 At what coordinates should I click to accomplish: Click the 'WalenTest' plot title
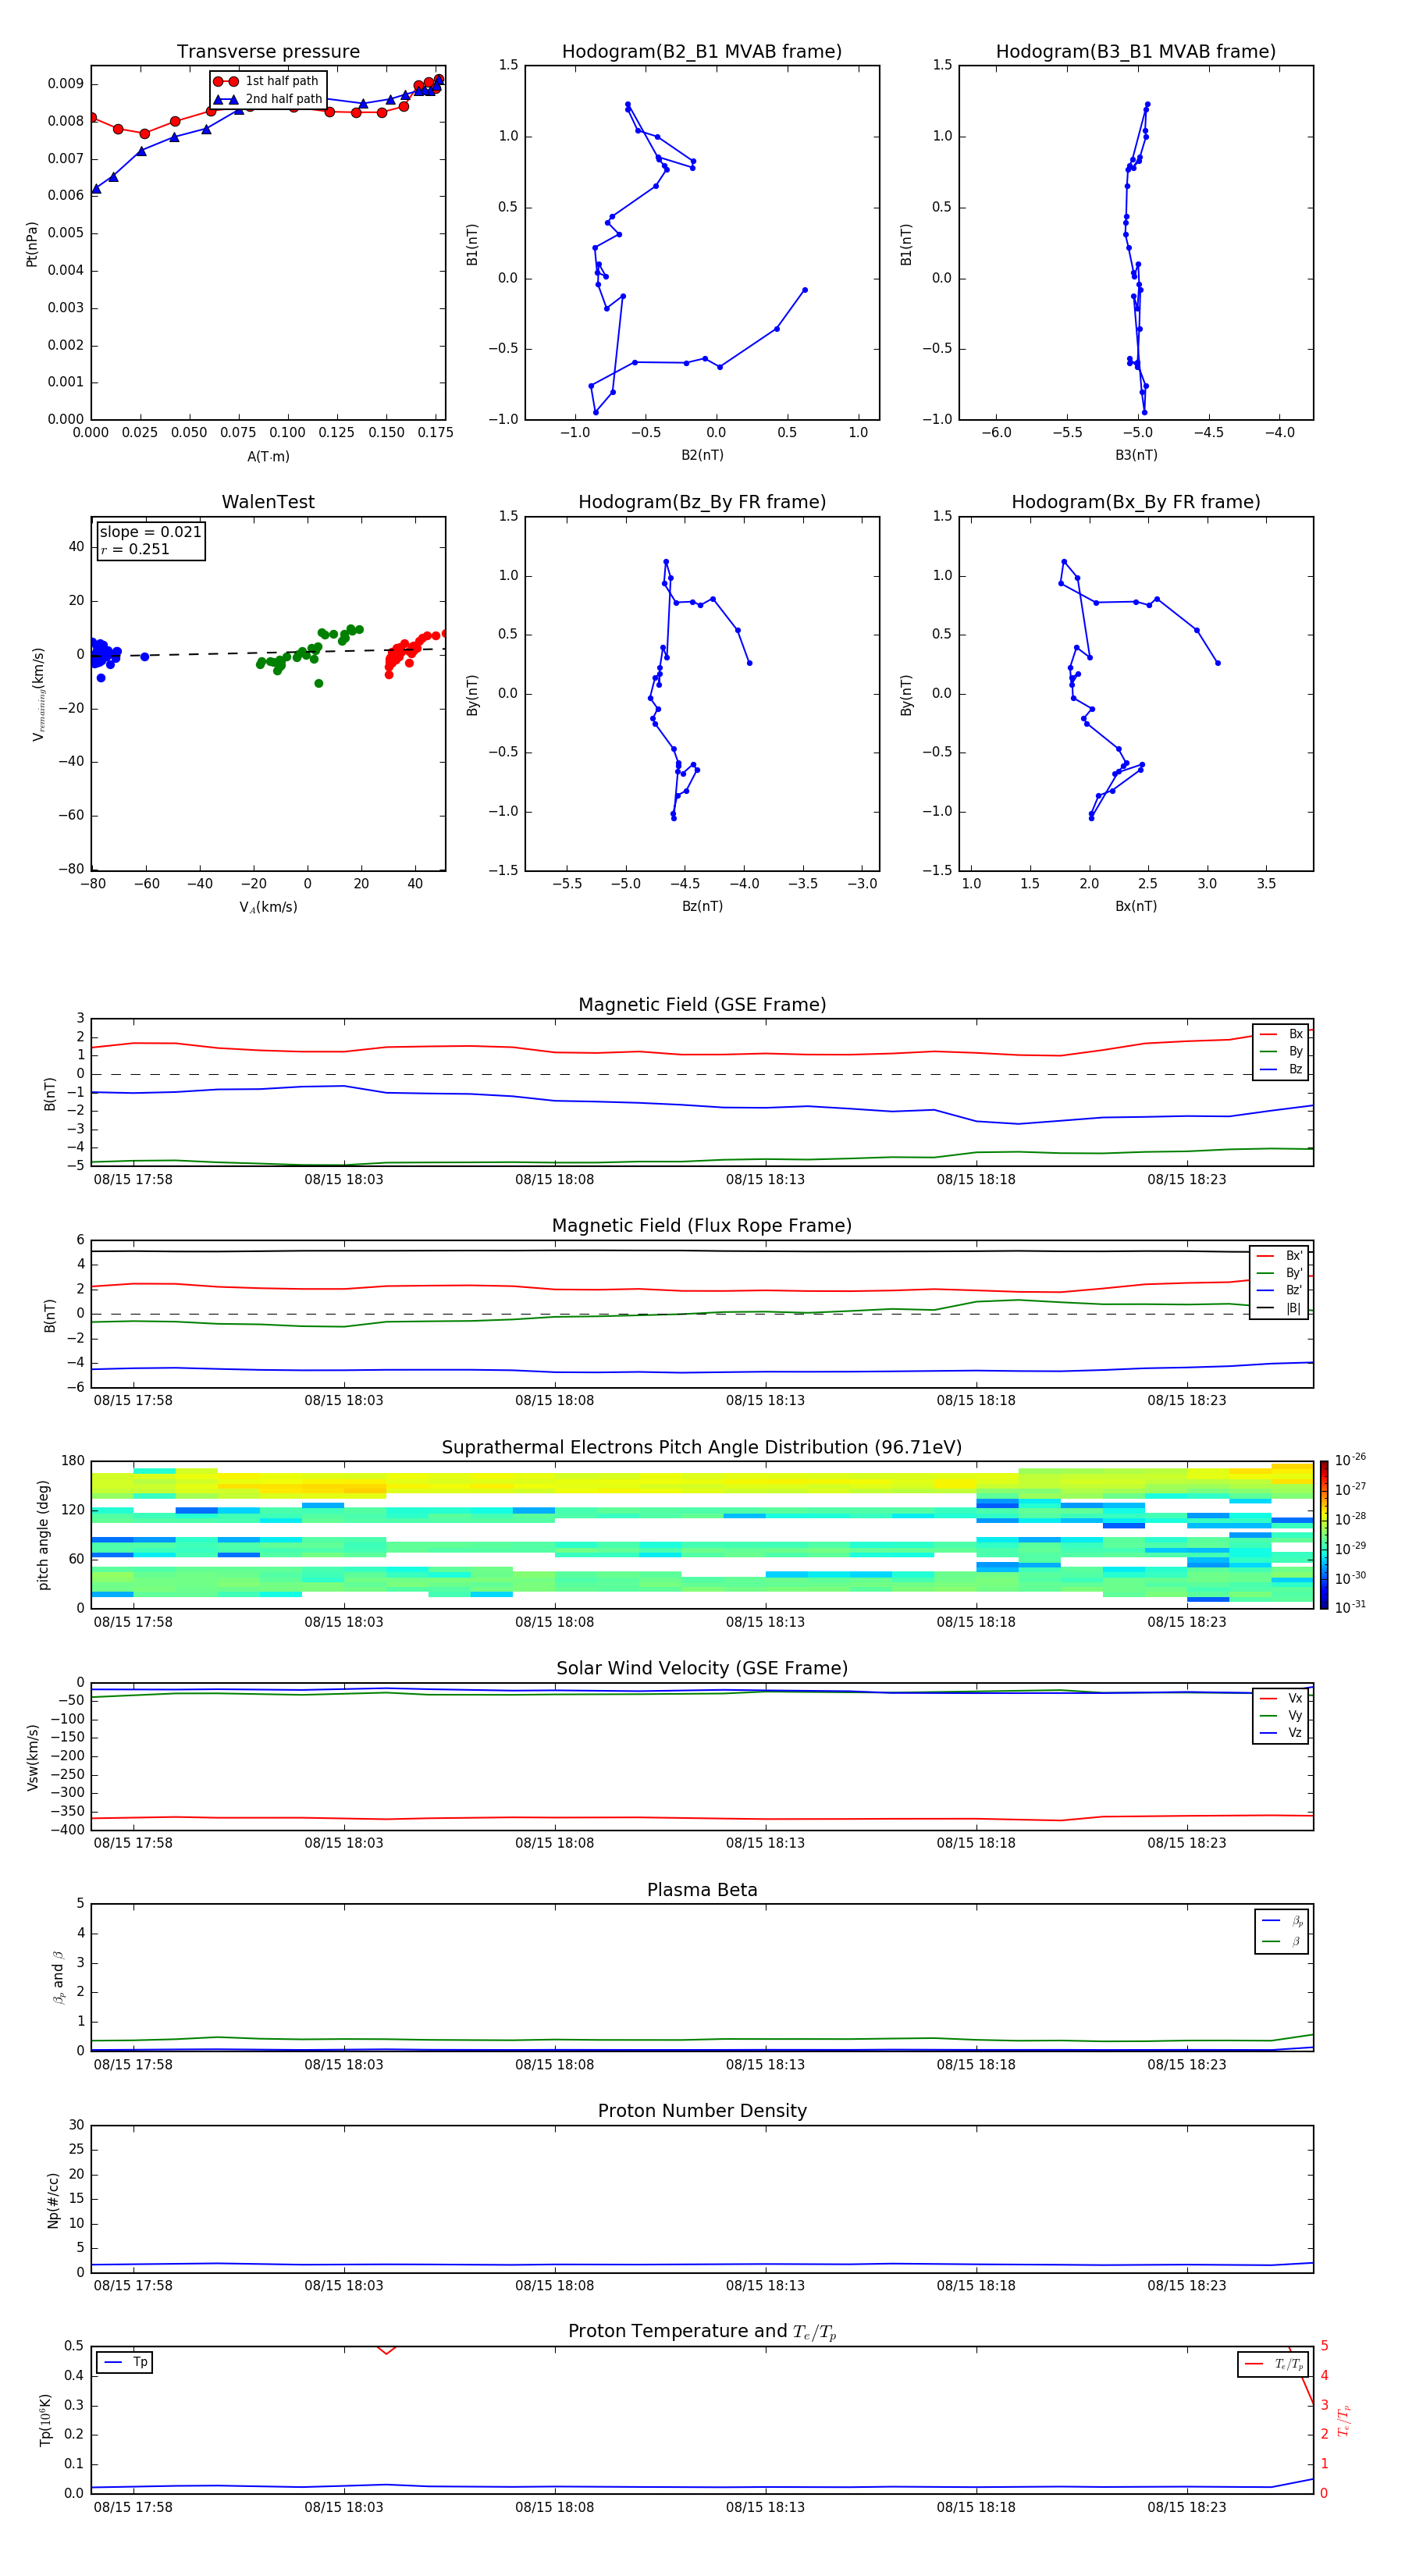tap(268, 502)
